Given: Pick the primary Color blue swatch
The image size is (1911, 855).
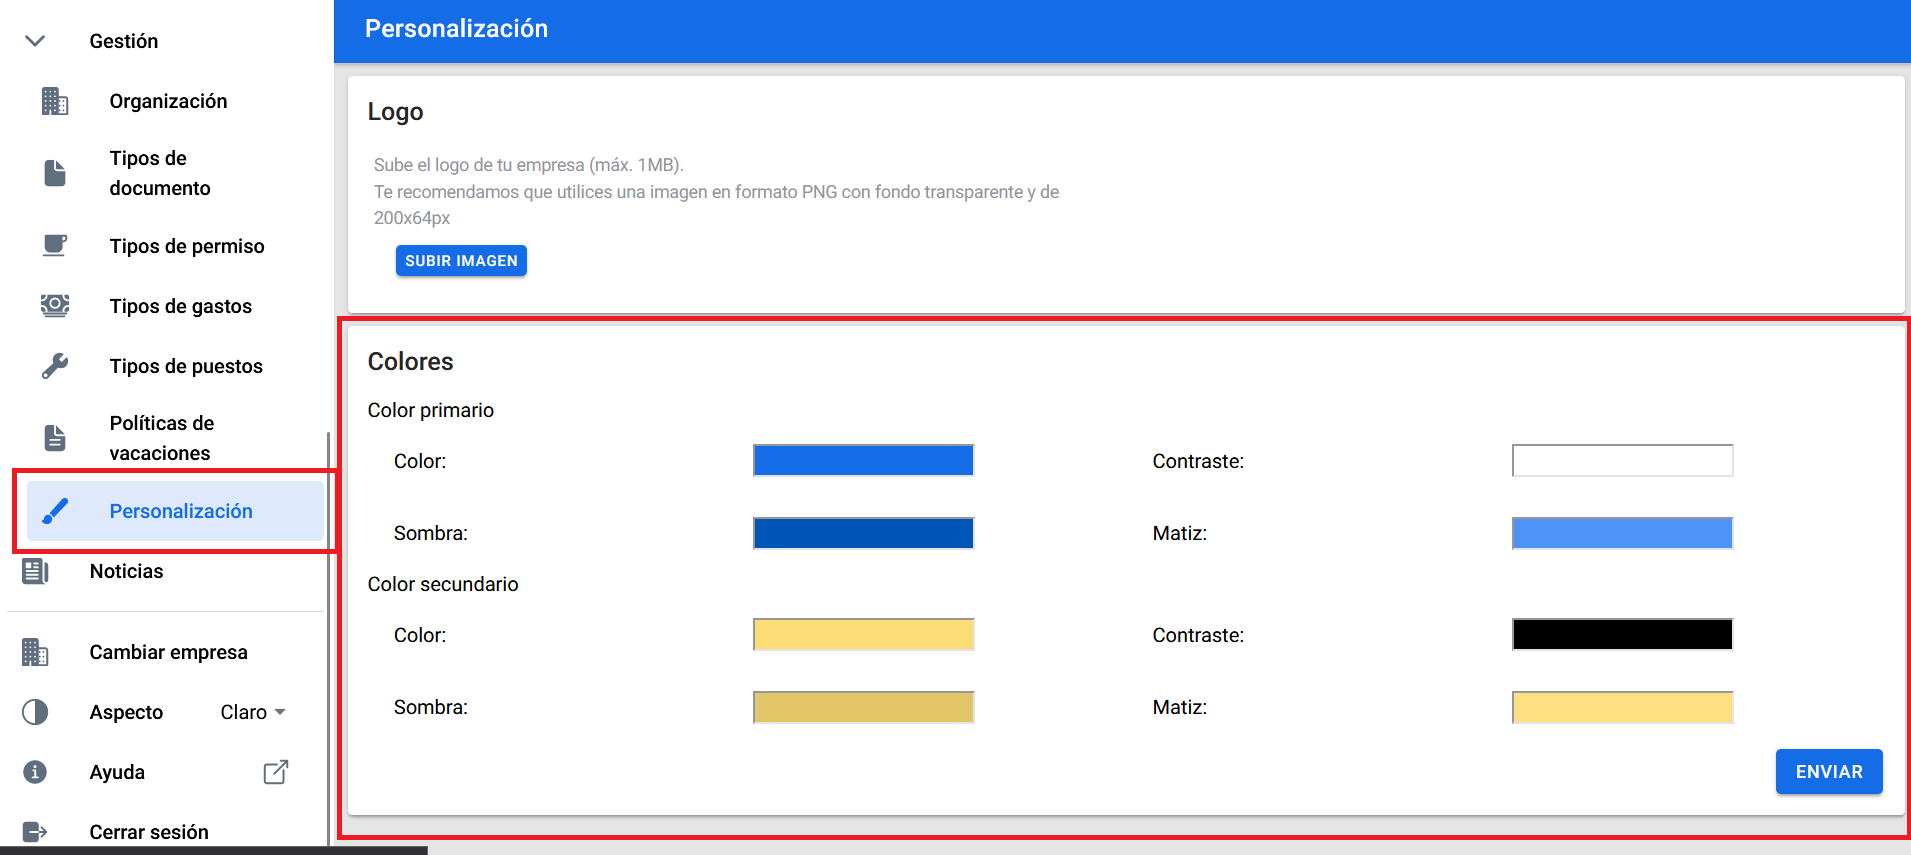Looking at the screenshot, I should (863, 461).
